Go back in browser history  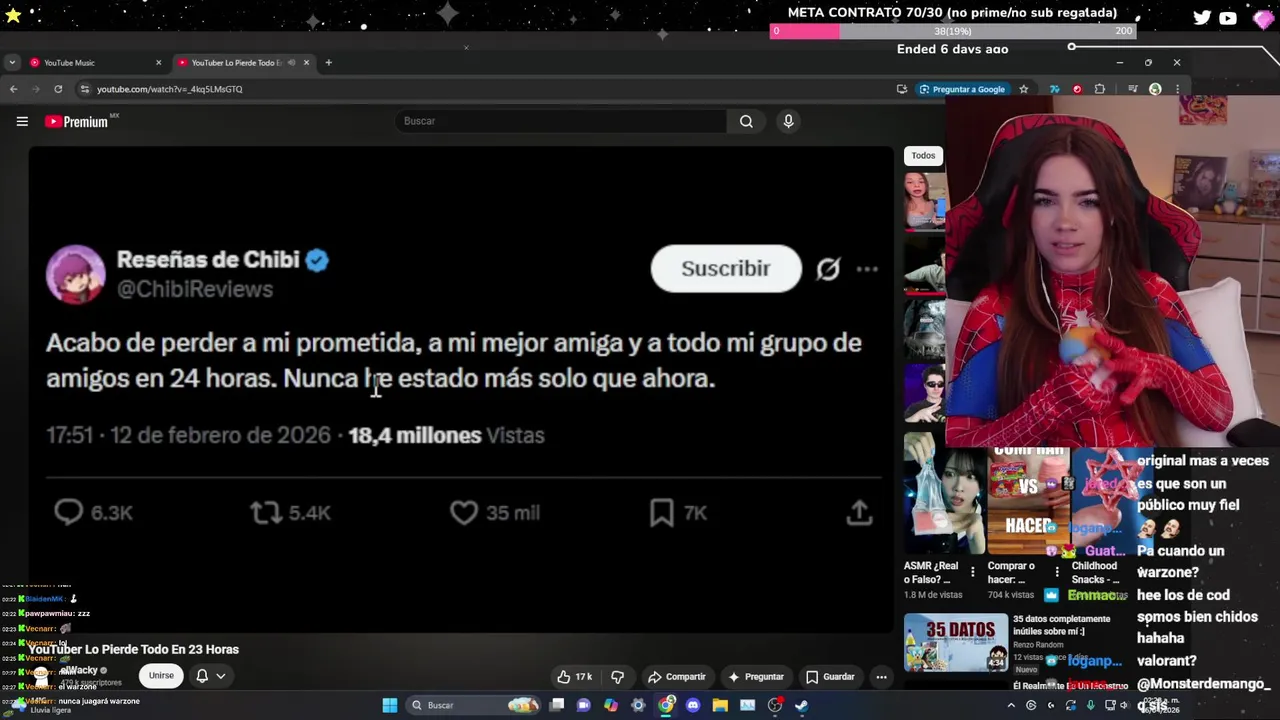(x=13, y=89)
